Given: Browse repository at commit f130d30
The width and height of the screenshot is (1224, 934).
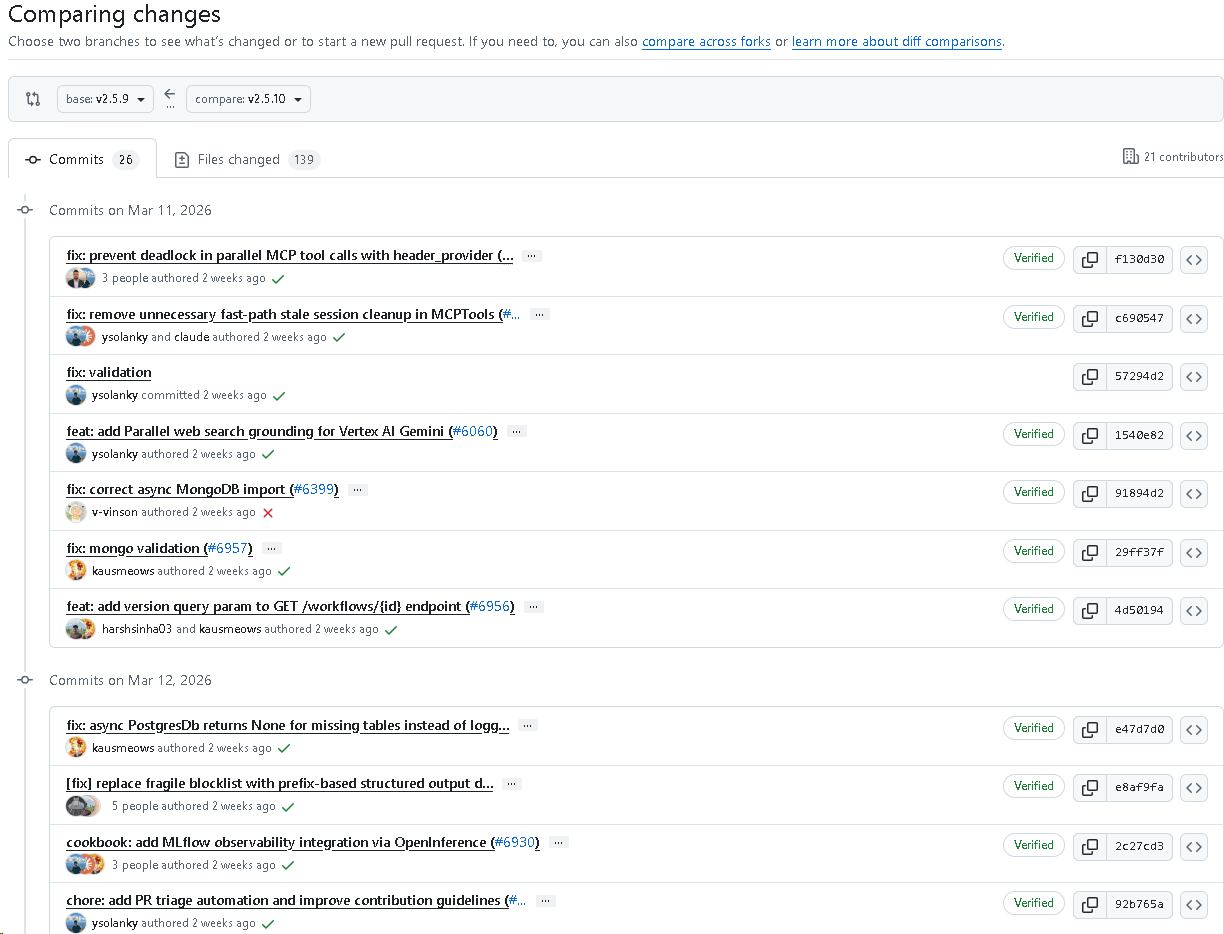Looking at the screenshot, I should pyautogui.click(x=1194, y=260).
